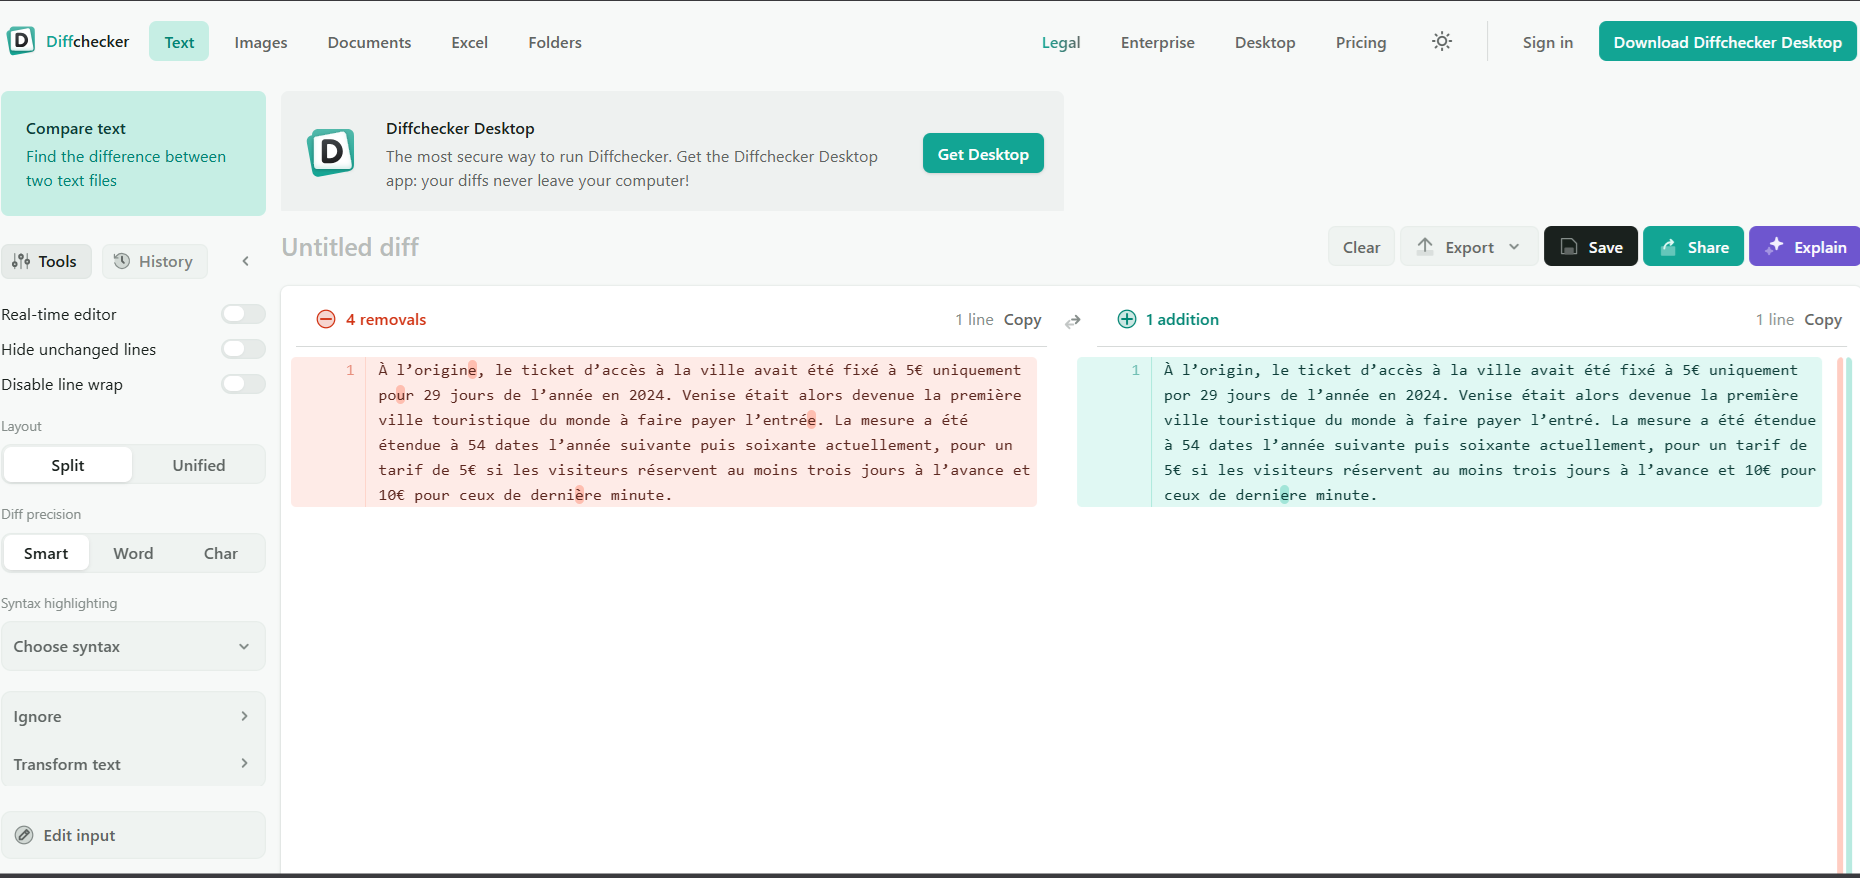
Task: Click the green plus addition icon
Action: pyautogui.click(x=1127, y=319)
